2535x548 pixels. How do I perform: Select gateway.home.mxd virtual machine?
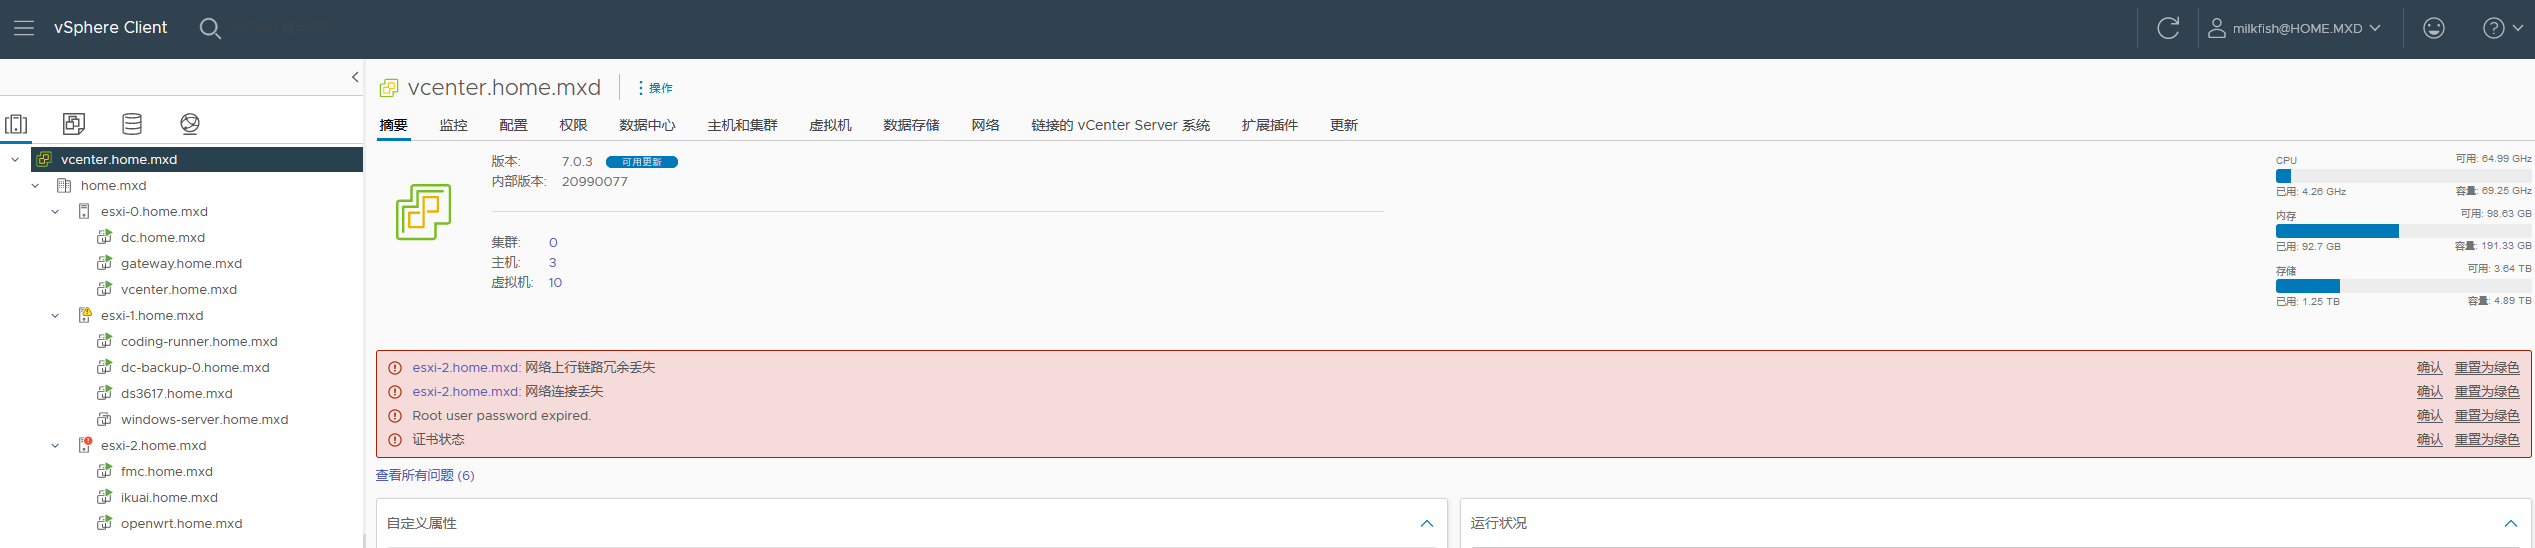pyautogui.click(x=181, y=263)
